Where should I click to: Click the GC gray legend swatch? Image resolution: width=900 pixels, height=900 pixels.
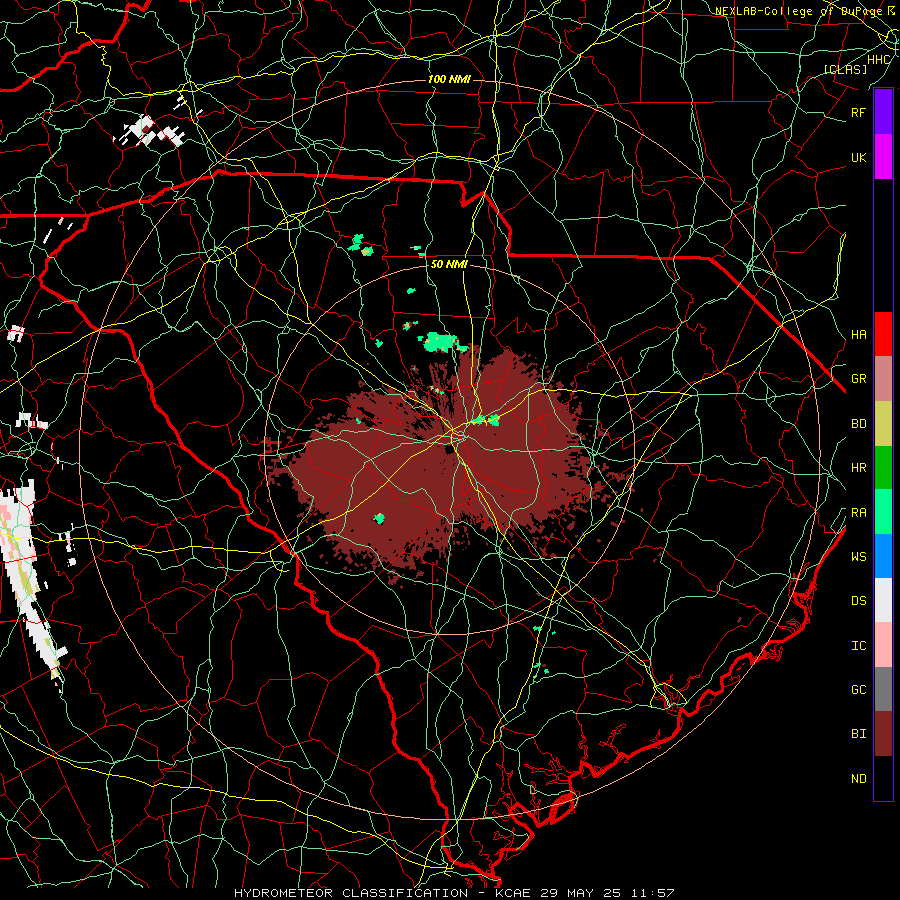click(883, 689)
